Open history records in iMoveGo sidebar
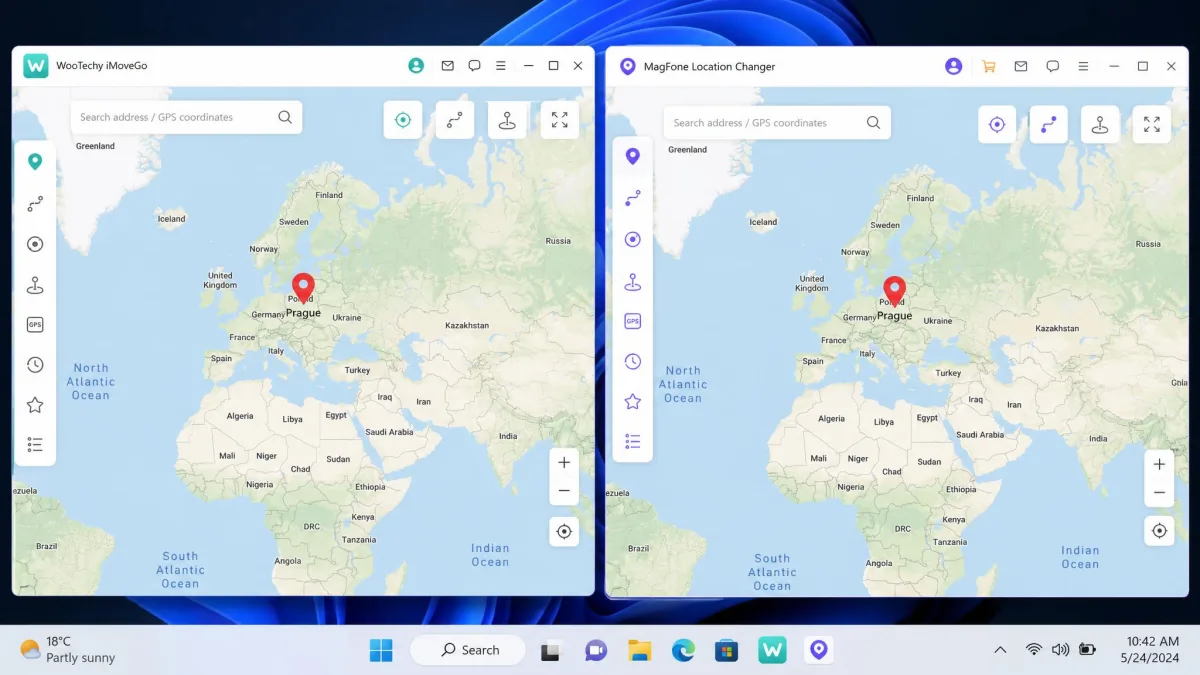The height and width of the screenshot is (675, 1200). [x=35, y=365]
